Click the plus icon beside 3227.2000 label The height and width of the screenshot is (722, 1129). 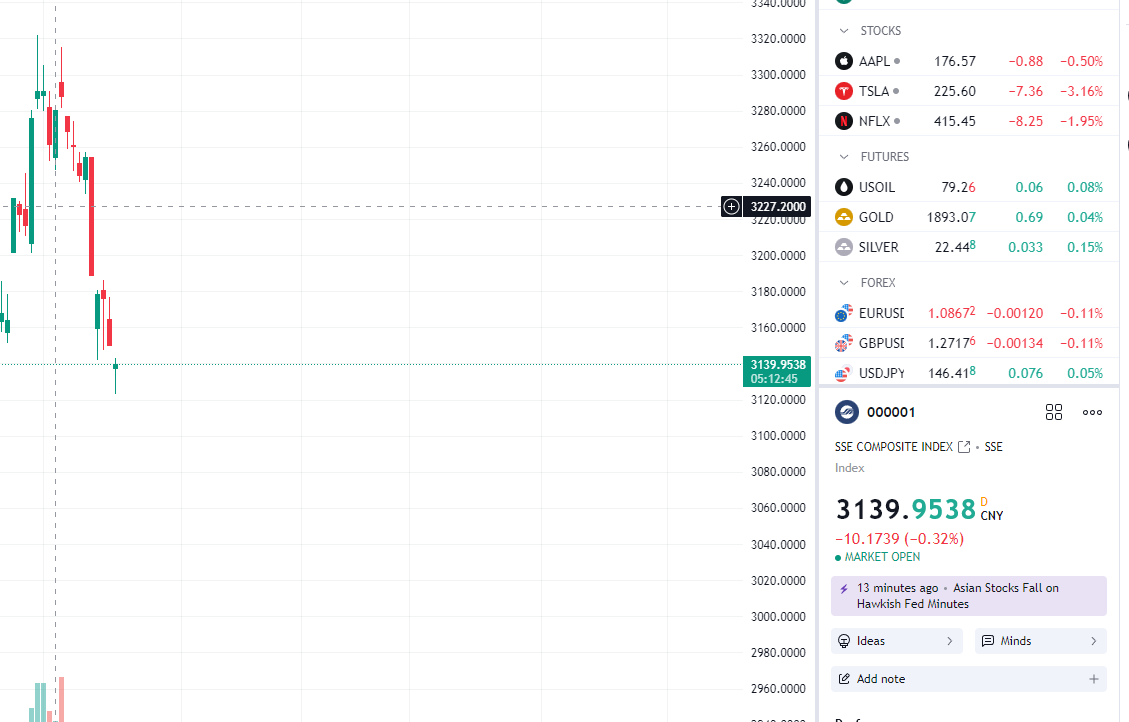click(732, 207)
